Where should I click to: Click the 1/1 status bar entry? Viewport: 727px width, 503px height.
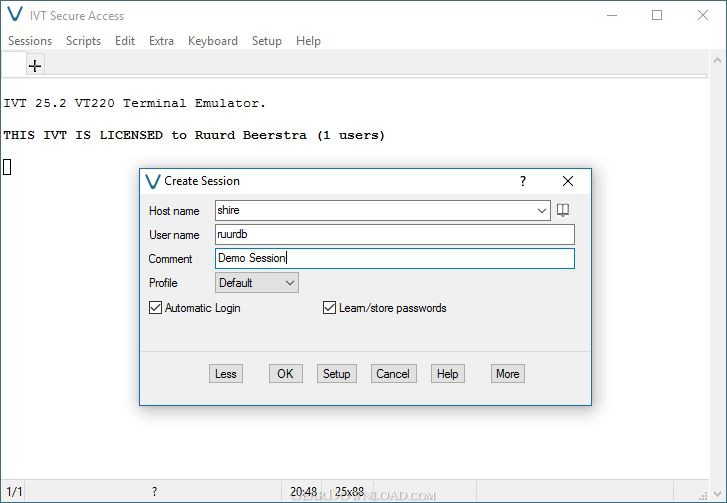tap(14, 491)
